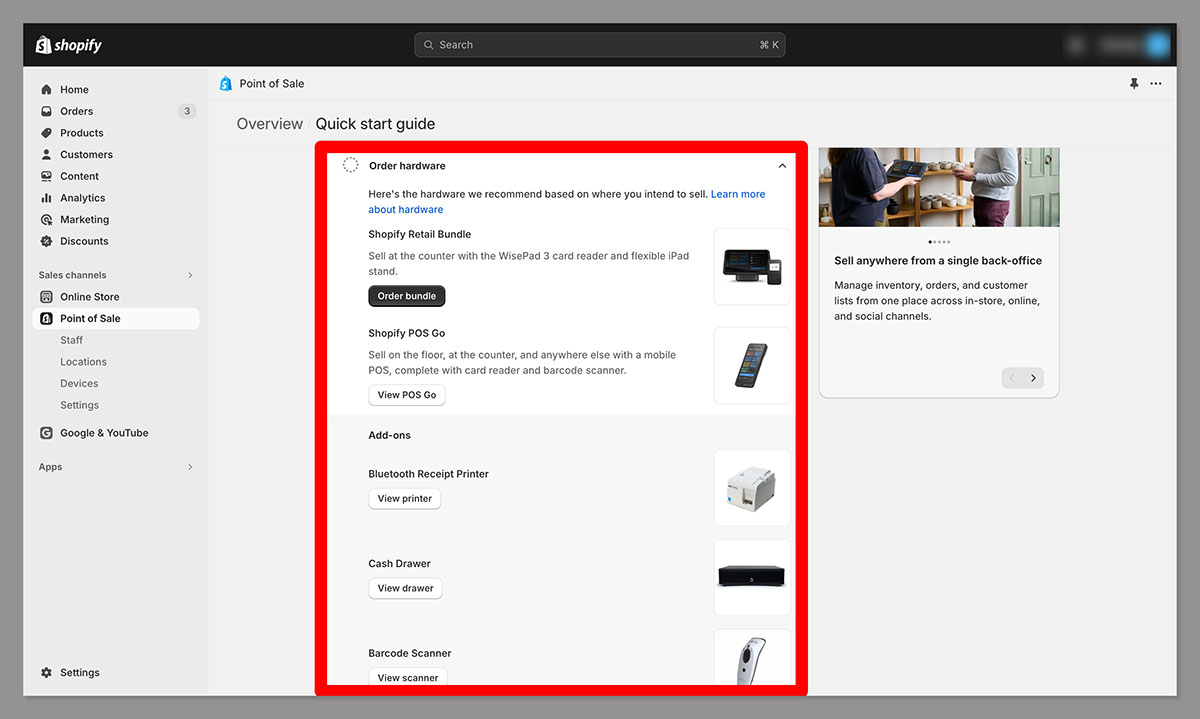The height and width of the screenshot is (719, 1200).
Task: Select the Quick start guide tab
Action: point(375,124)
